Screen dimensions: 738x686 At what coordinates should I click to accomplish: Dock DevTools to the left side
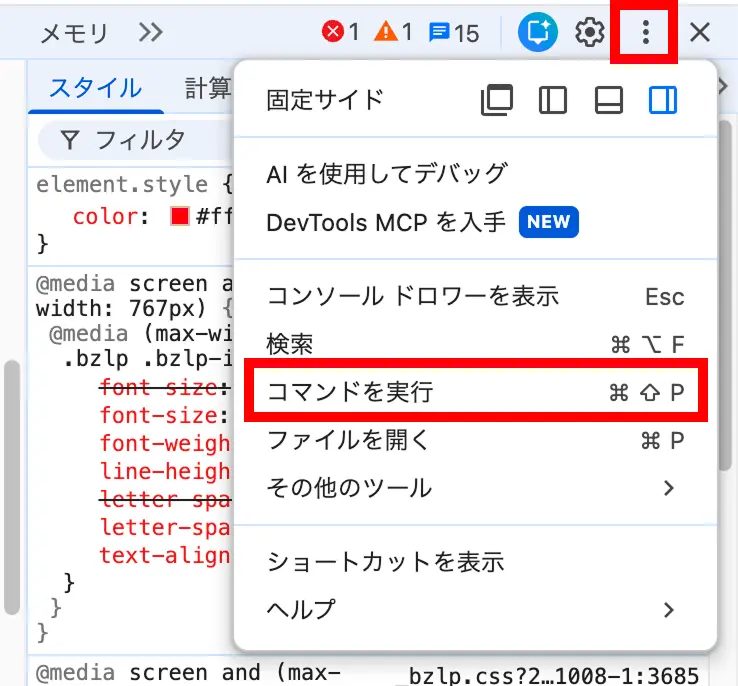(x=553, y=100)
